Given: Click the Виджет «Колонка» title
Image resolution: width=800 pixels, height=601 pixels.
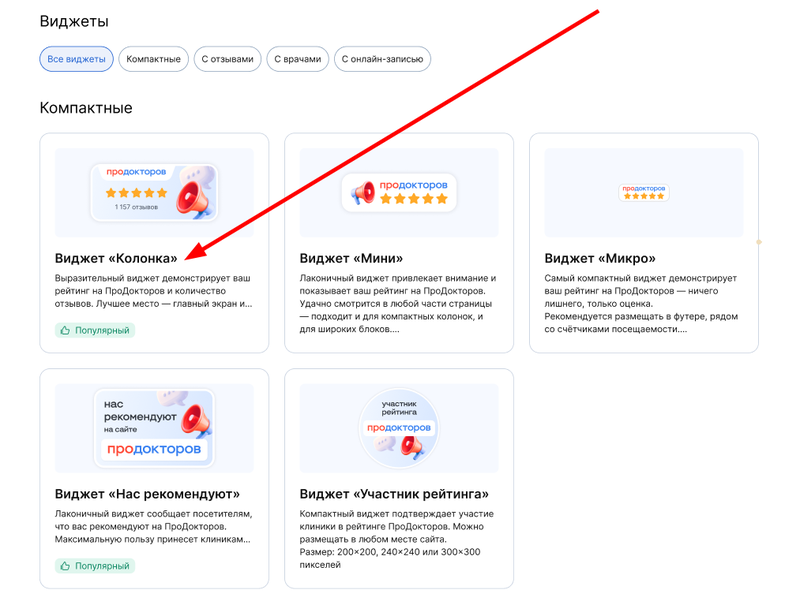Looking at the screenshot, I should coord(116,258).
